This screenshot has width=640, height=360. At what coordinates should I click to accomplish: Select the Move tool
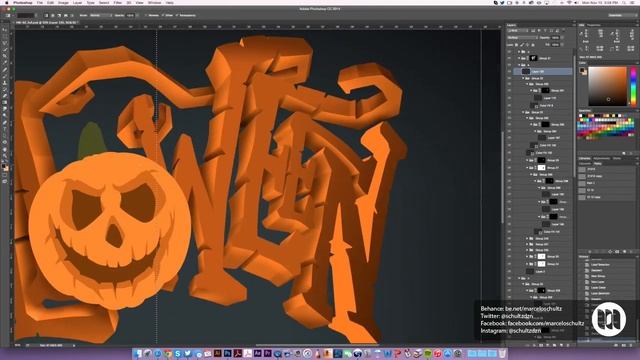[5, 30]
